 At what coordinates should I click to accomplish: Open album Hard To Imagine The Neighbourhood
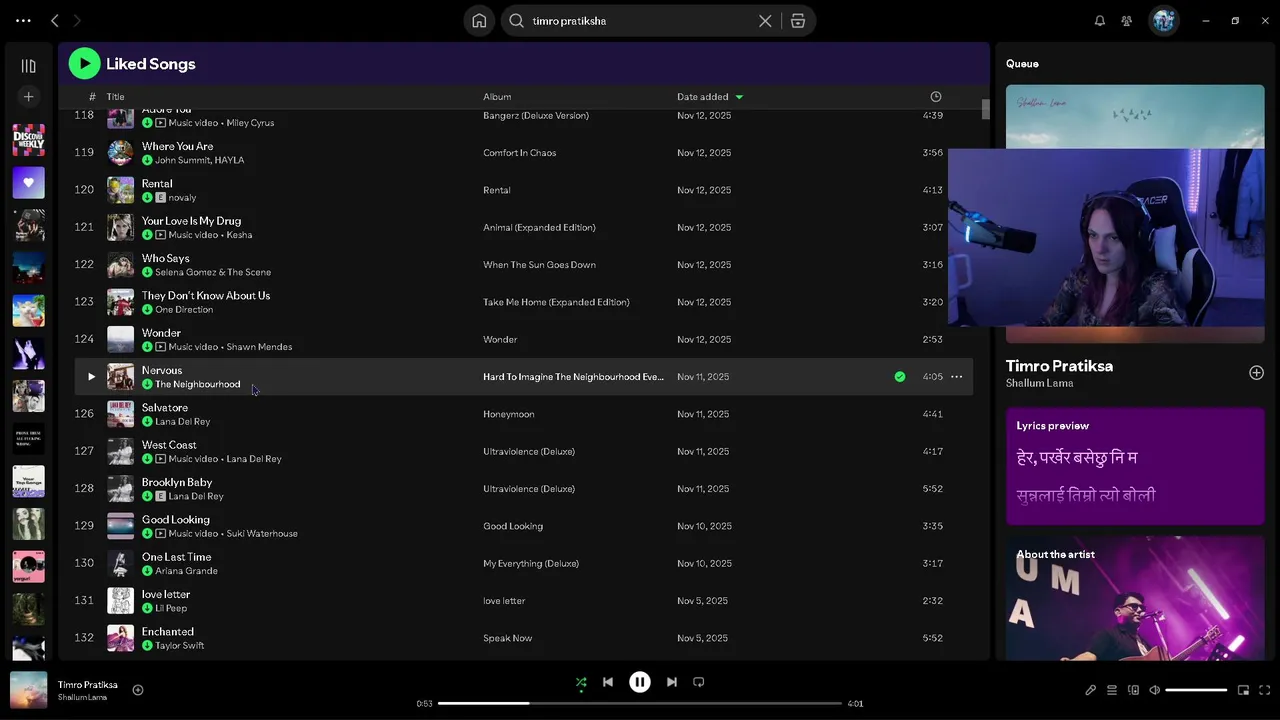click(573, 377)
